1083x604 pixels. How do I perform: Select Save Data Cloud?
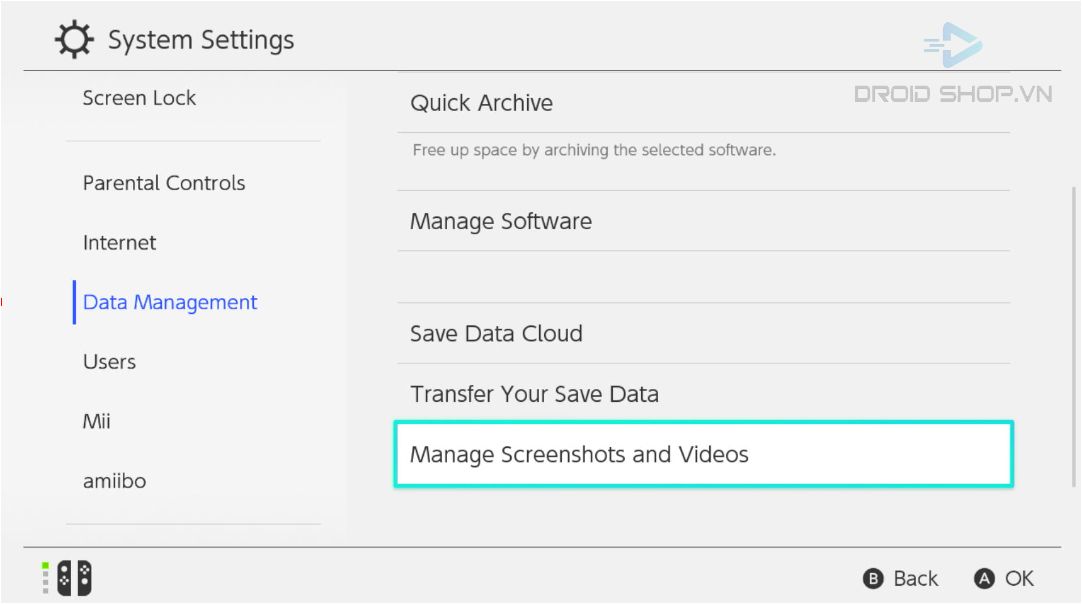[x=703, y=334]
